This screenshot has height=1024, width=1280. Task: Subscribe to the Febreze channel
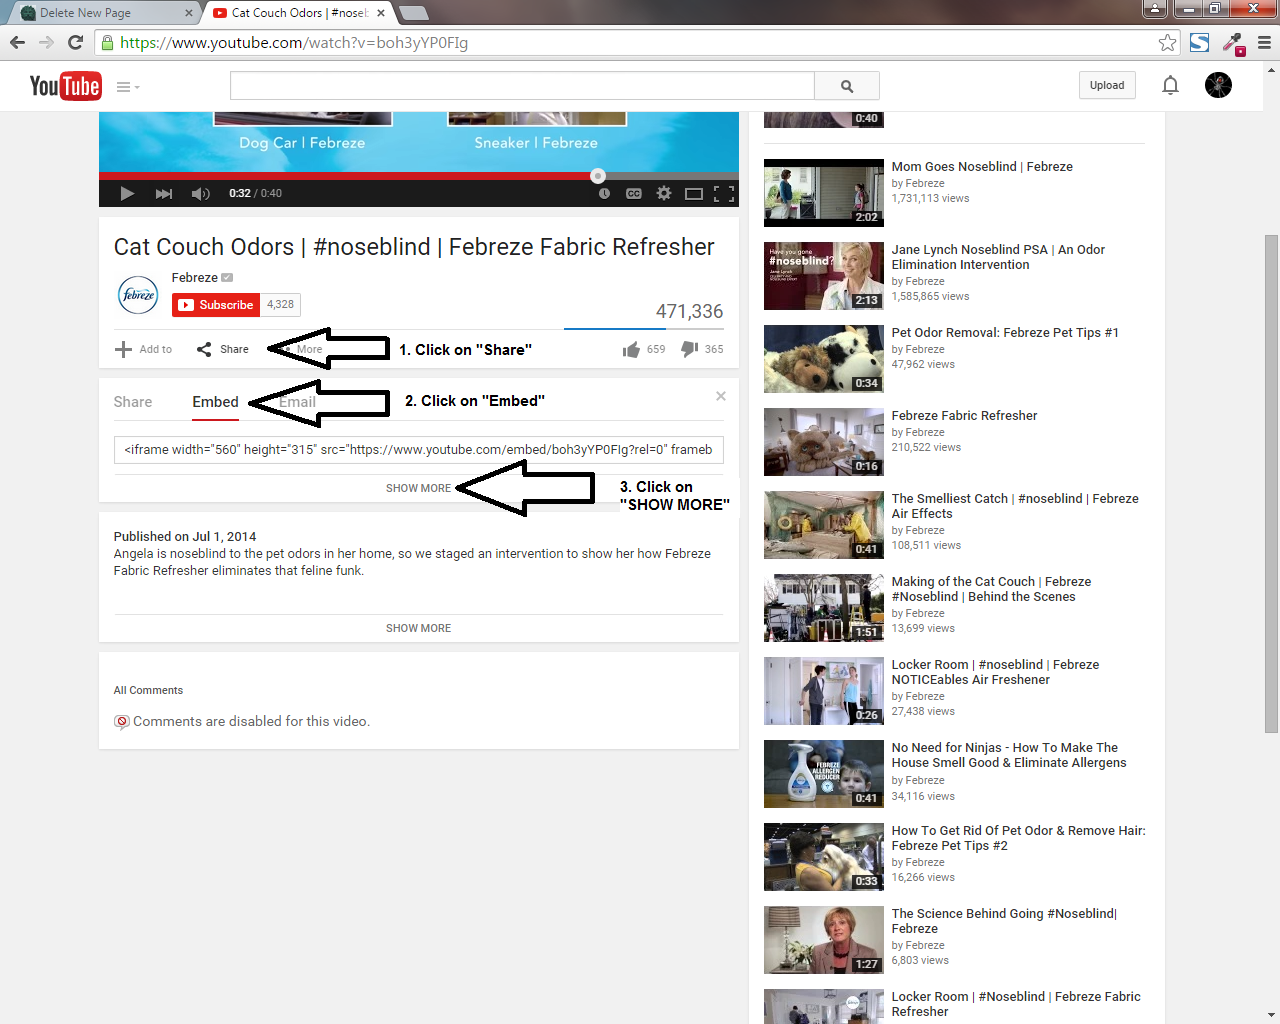[x=216, y=305]
